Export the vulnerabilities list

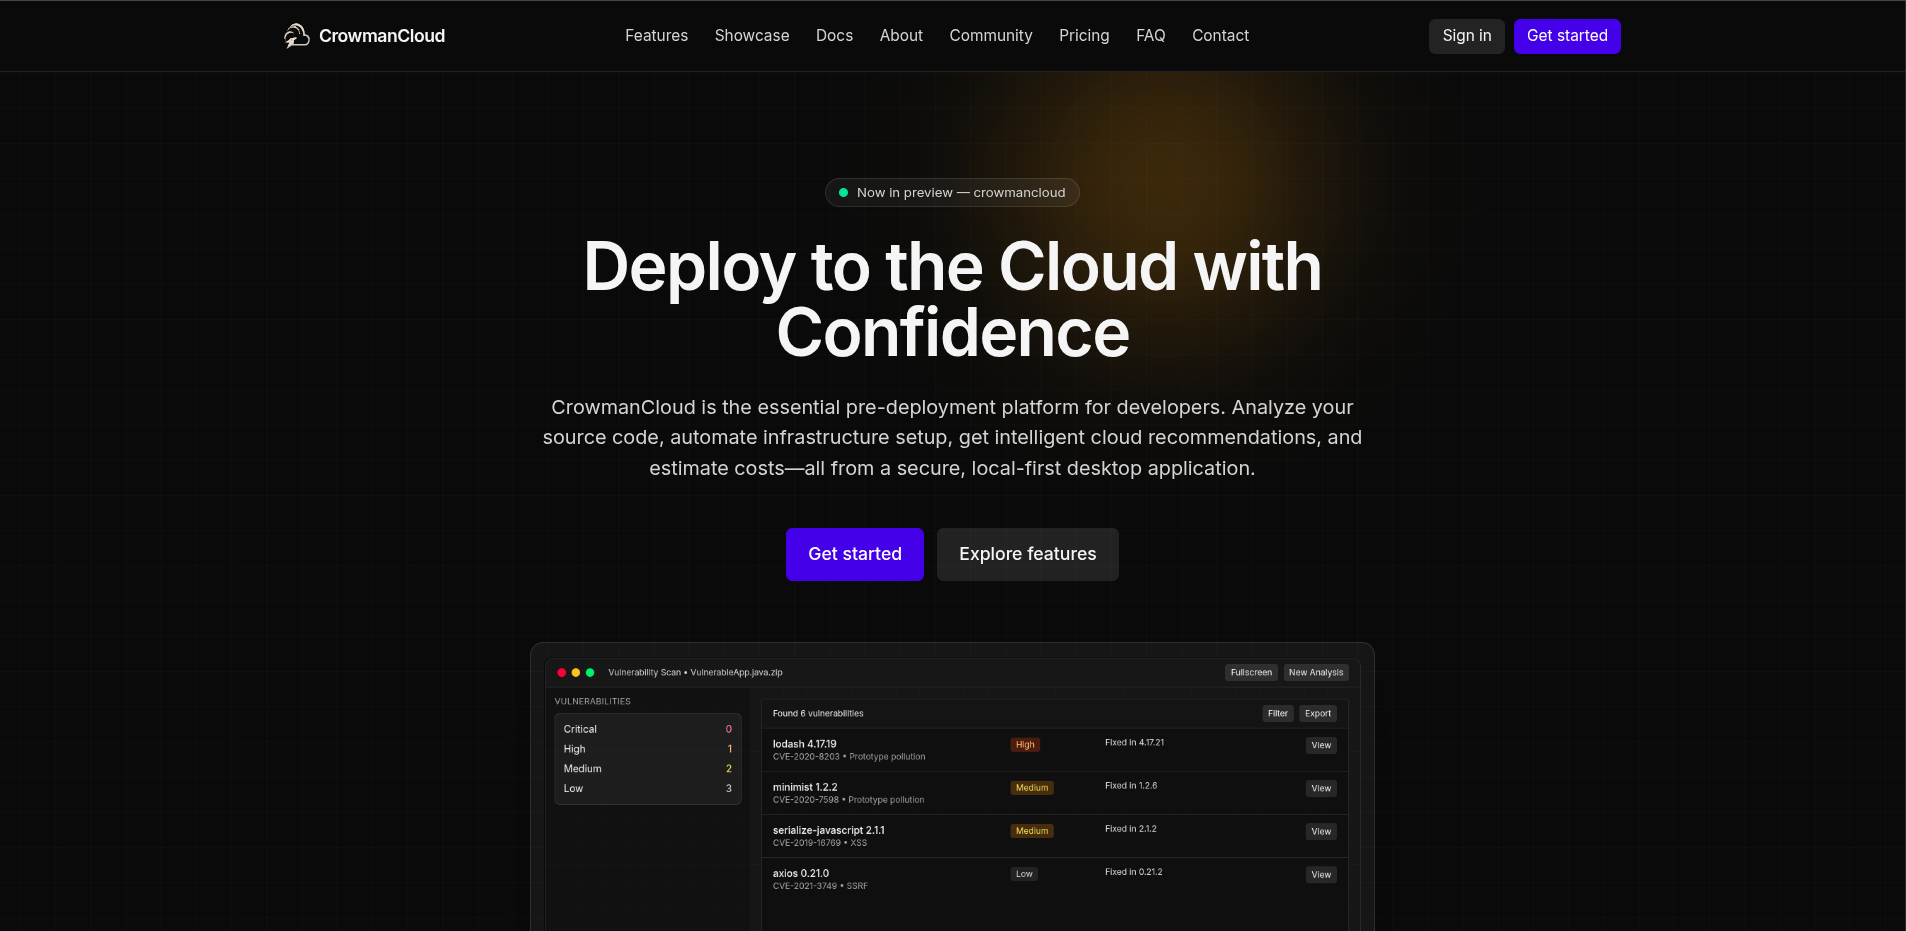pyautogui.click(x=1317, y=714)
